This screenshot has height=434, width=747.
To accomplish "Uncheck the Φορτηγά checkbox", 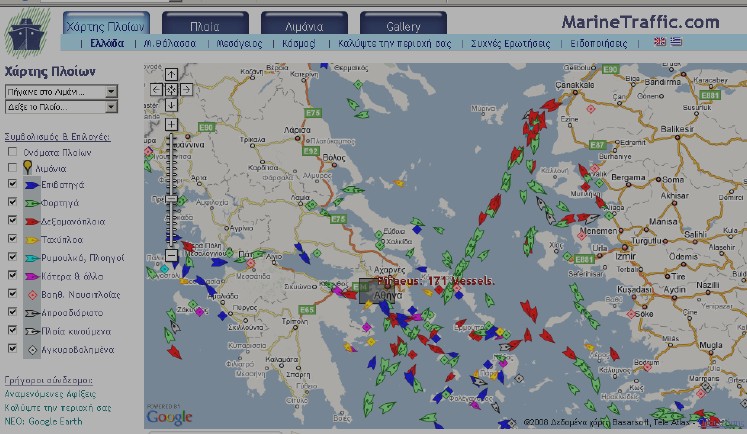I will [12, 202].
